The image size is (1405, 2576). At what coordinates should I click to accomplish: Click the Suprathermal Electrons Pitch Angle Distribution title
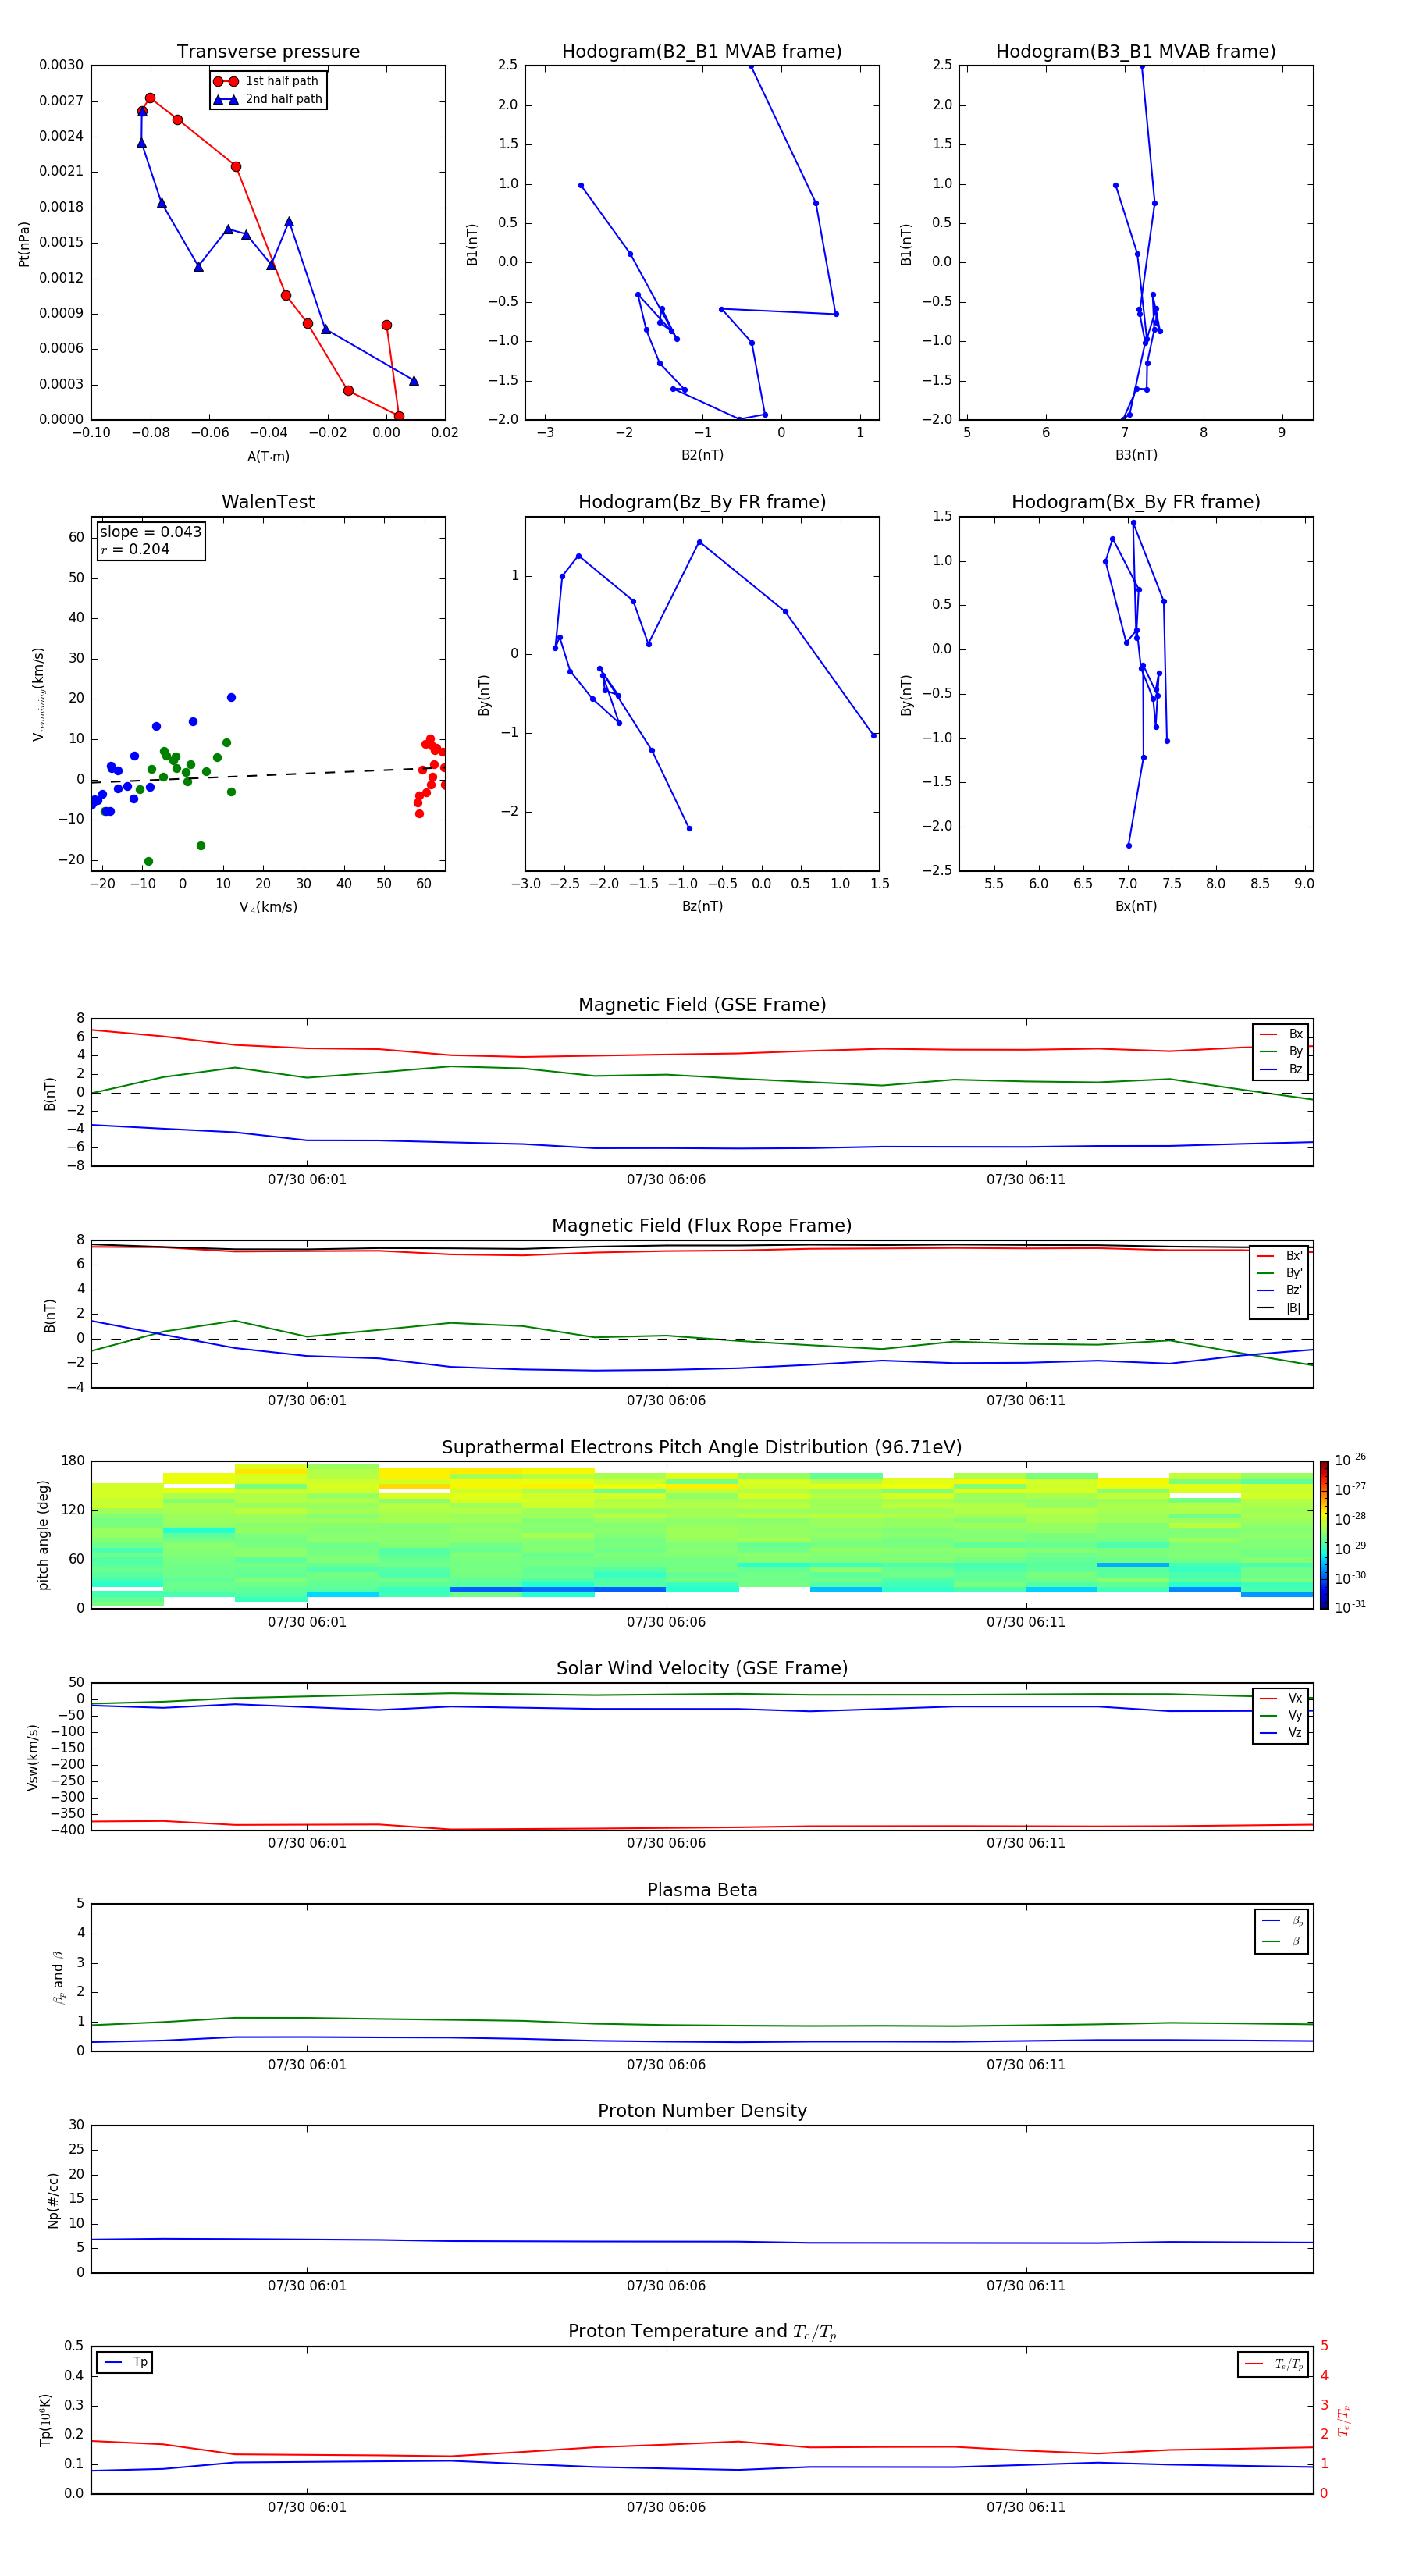coord(701,1447)
